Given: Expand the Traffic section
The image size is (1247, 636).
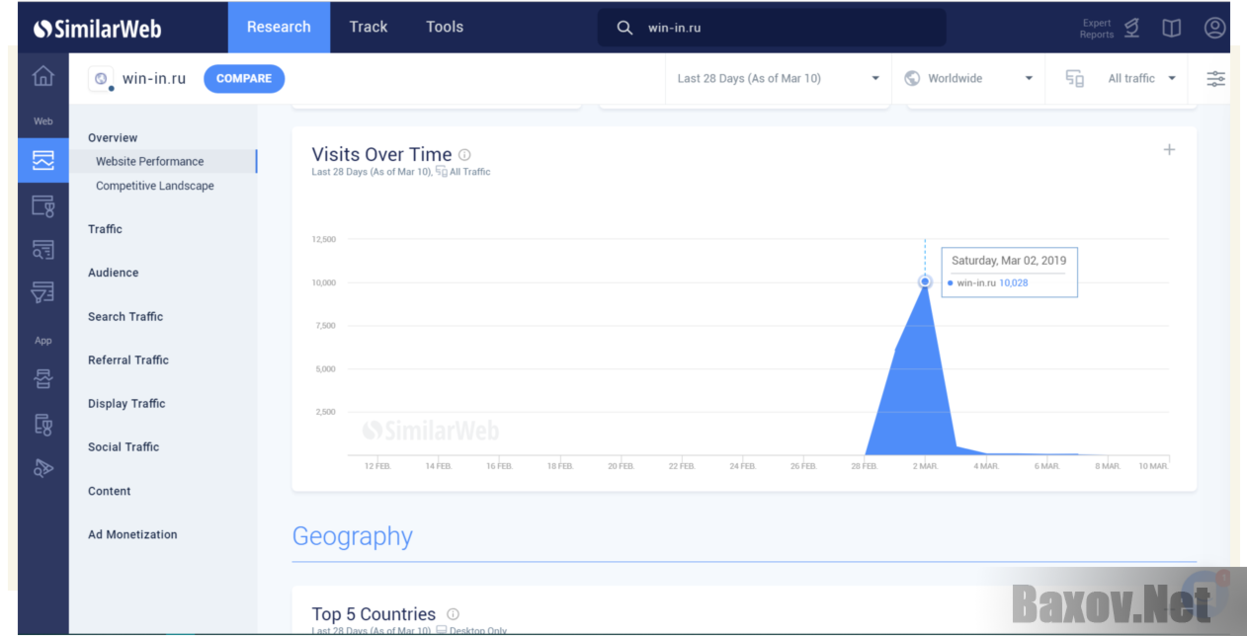Looking at the screenshot, I should pyautogui.click(x=105, y=229).
